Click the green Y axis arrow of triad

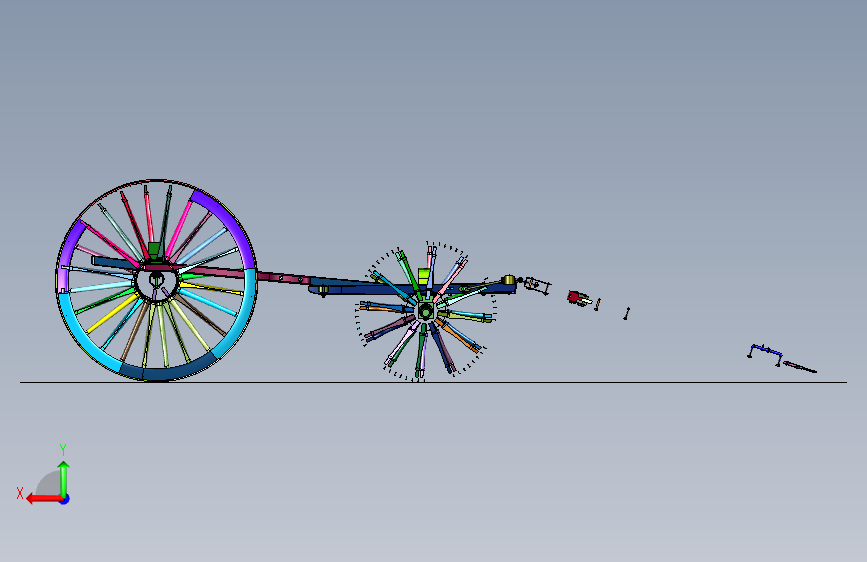[64, 477]
